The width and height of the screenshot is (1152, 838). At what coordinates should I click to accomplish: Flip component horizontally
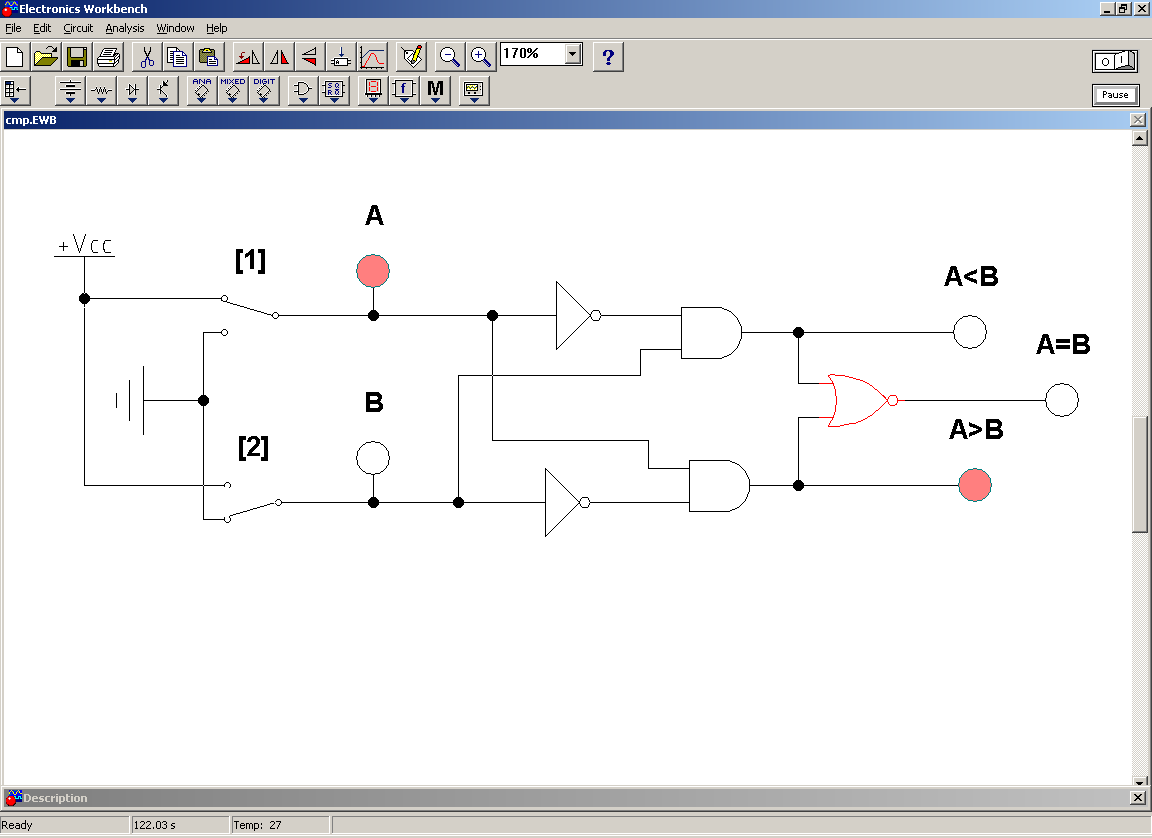coord(279,57)
